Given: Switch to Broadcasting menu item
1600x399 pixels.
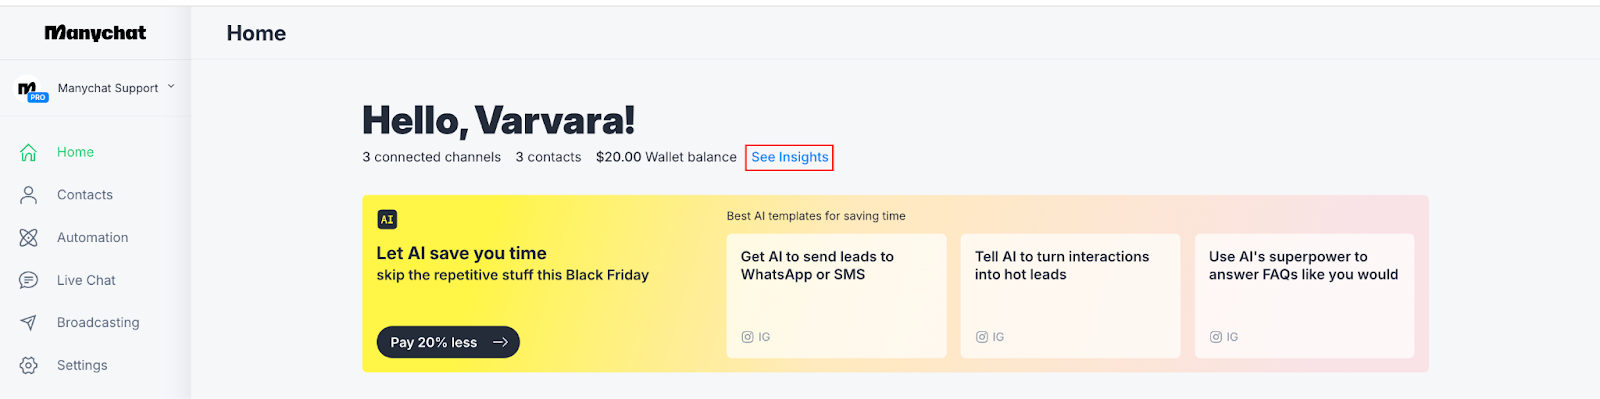Looking at the screenshot, I should [98, 323].
